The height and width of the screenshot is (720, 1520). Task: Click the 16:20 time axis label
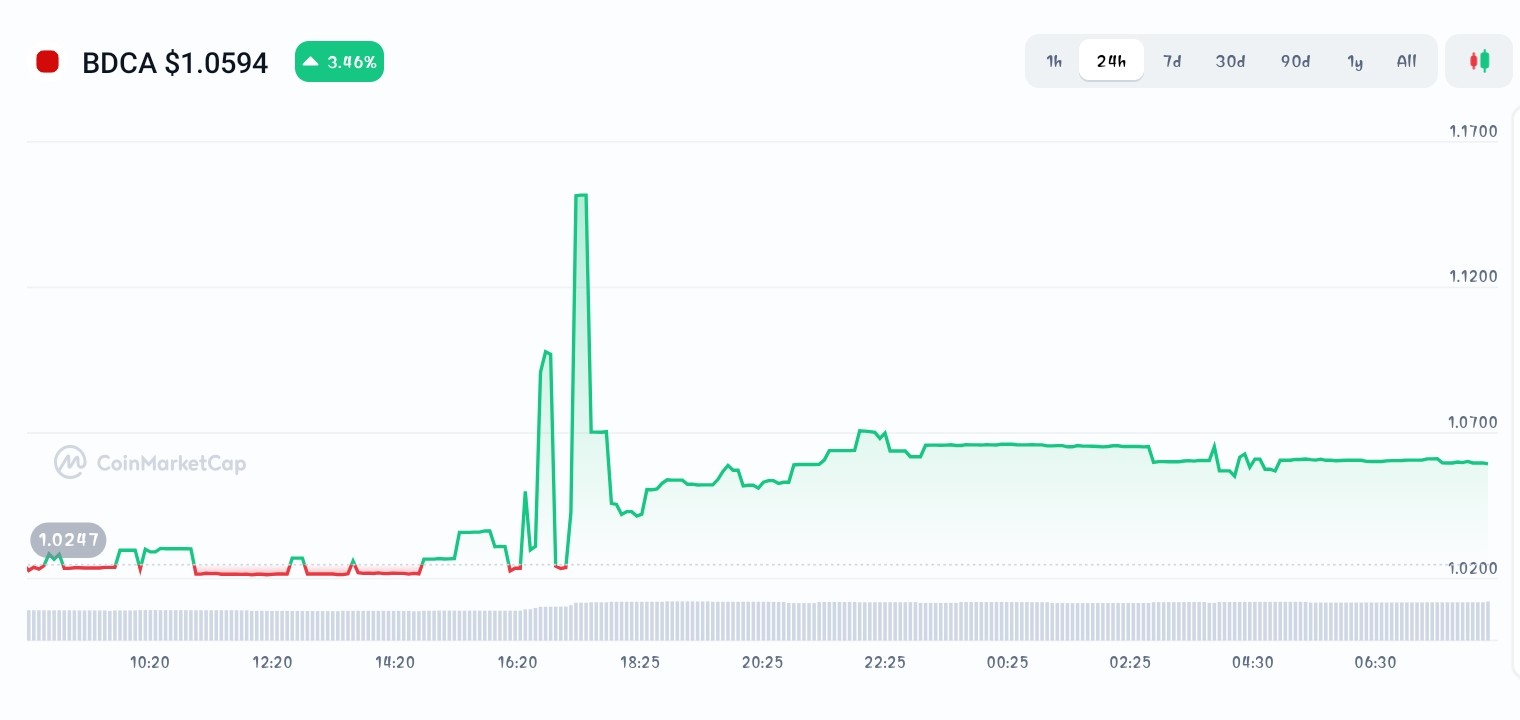(x=517, y=662)
